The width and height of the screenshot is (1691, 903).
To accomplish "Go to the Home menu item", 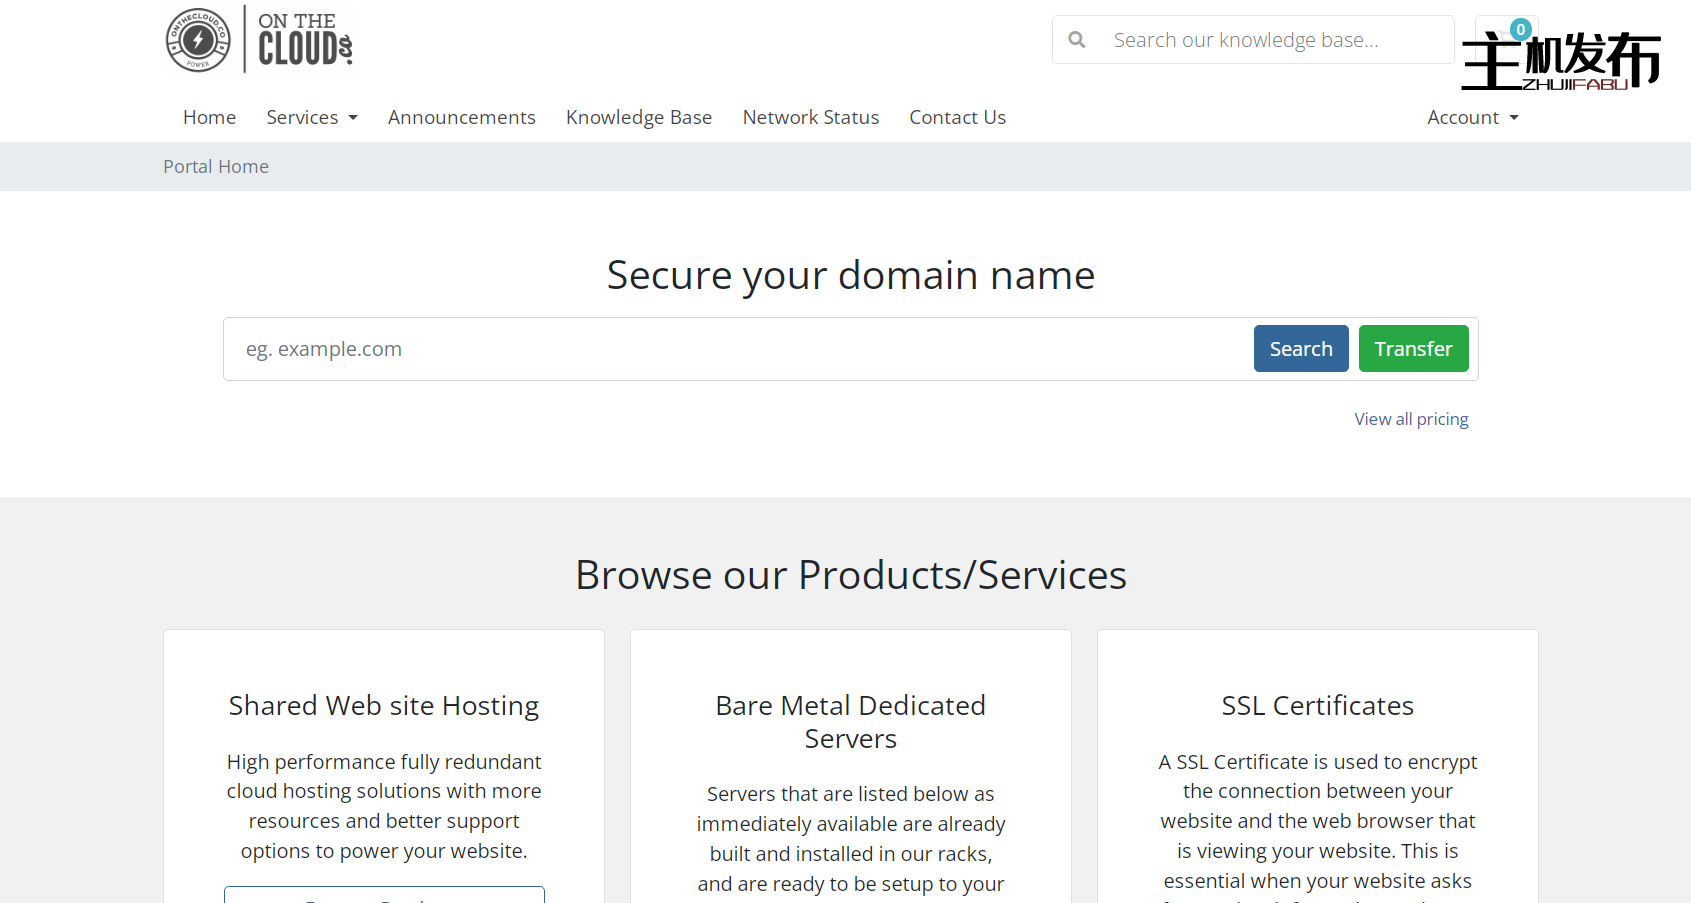I will (x=209, y=117).
